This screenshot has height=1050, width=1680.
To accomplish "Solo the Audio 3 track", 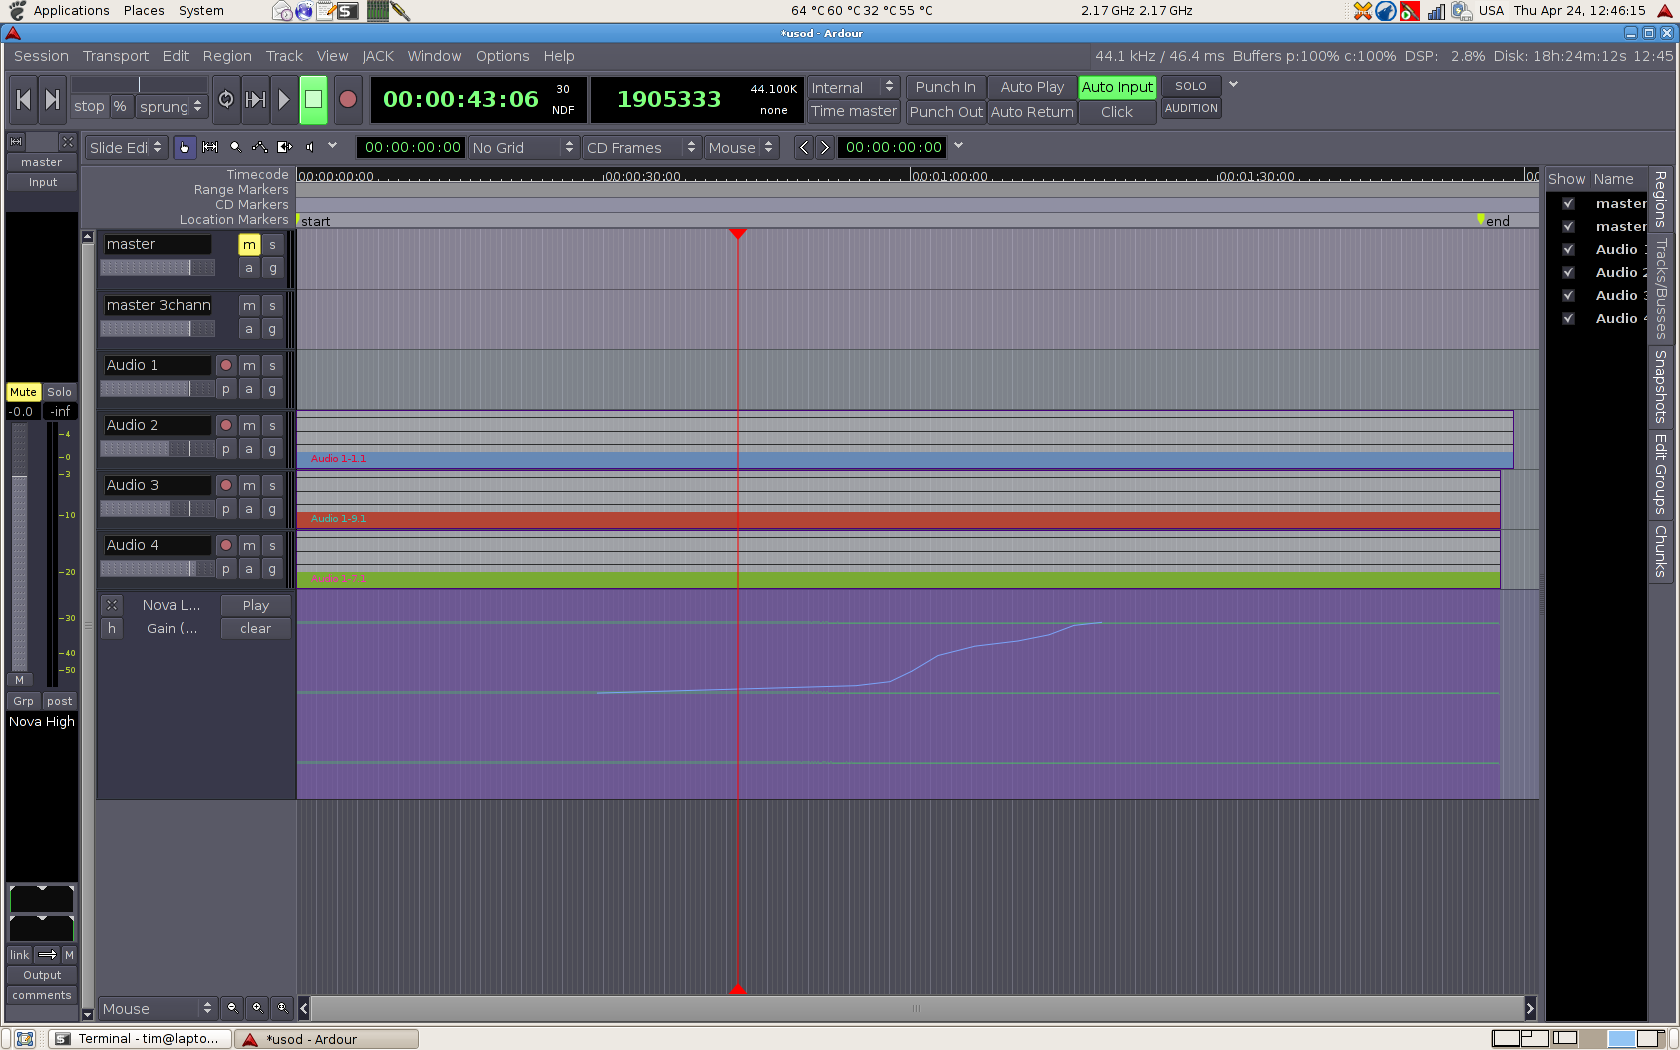I will pos(272,485).
